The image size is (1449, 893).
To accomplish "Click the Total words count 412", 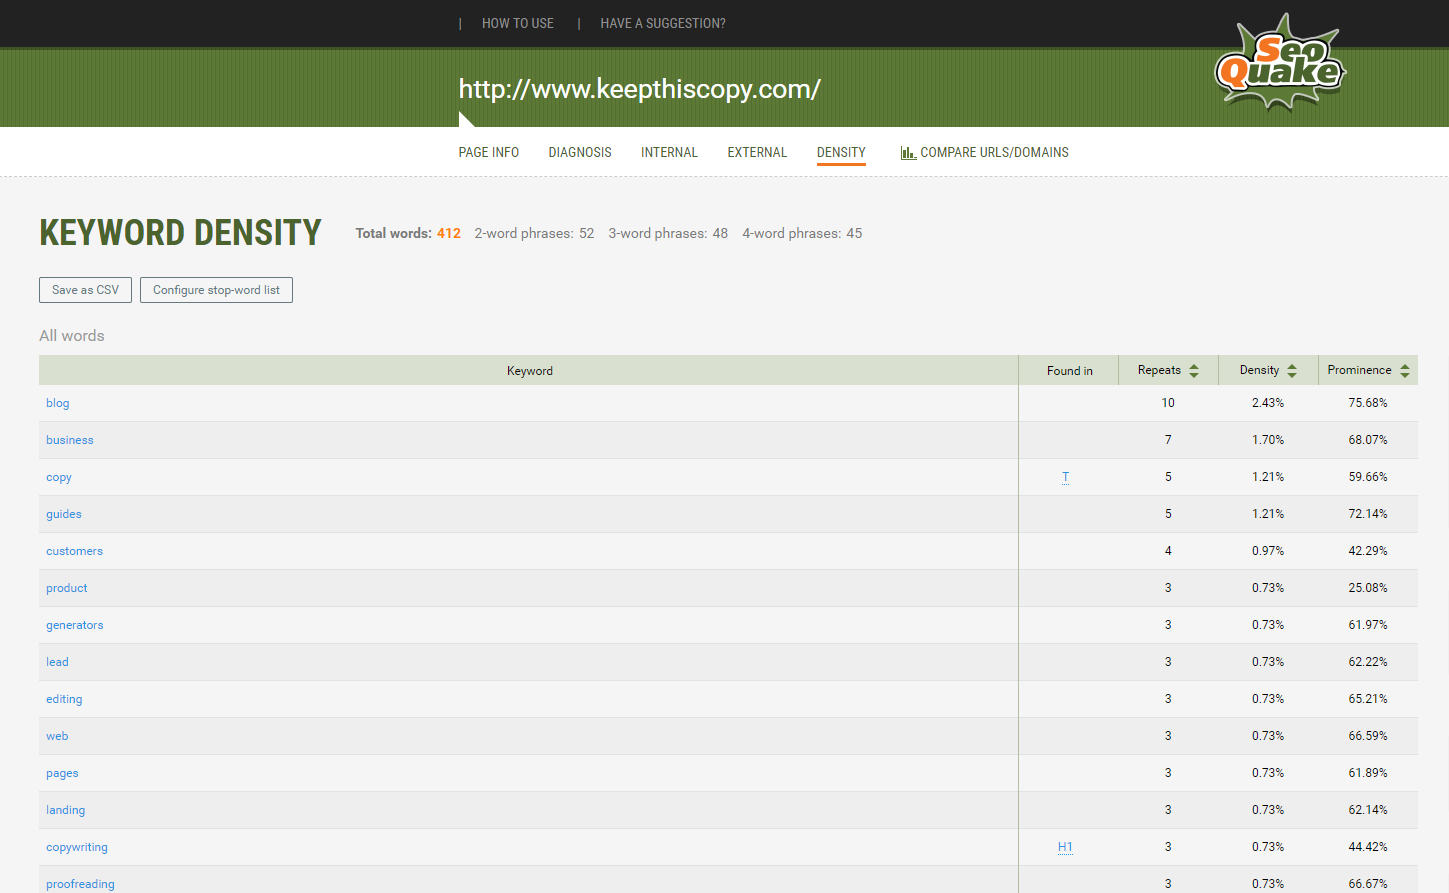I will click(449, 233).
